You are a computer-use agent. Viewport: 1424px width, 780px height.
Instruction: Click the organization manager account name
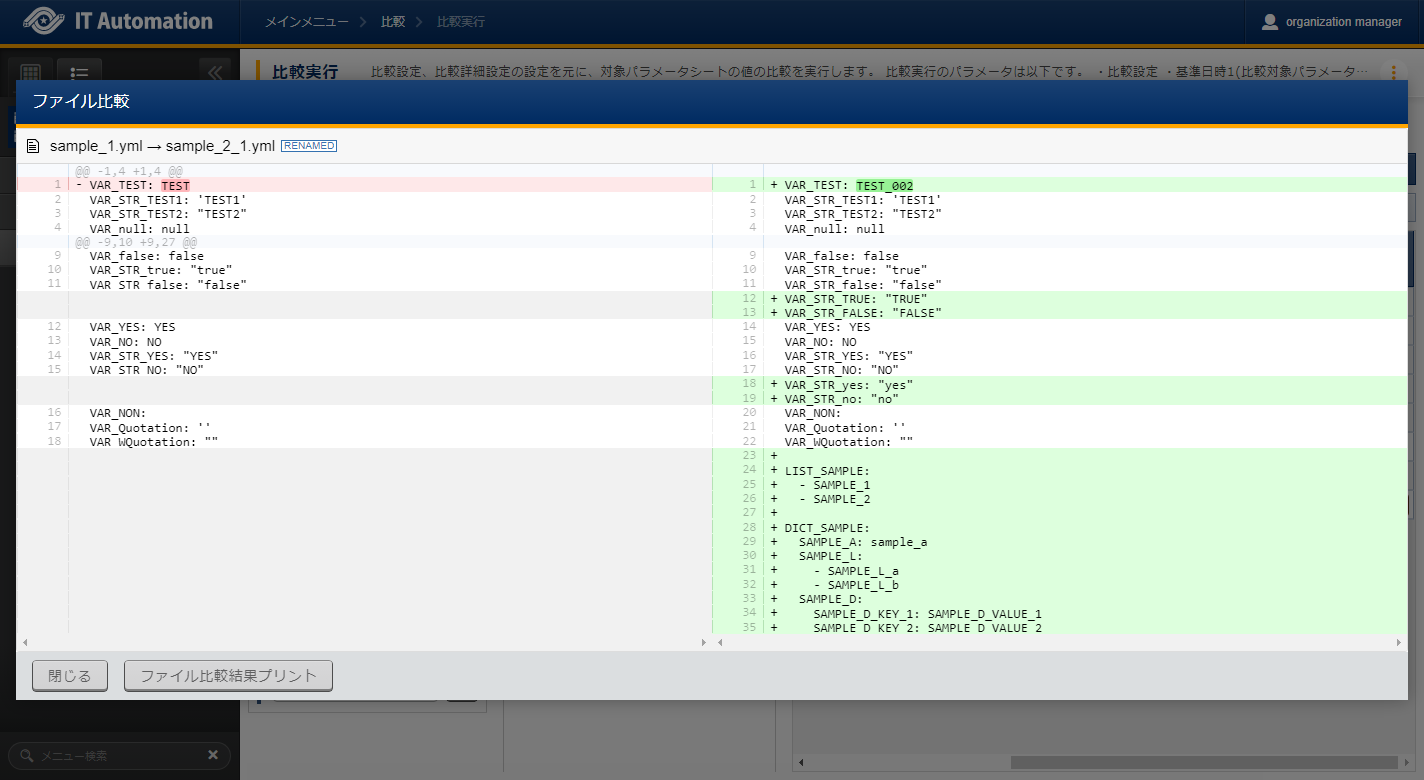1343,22
